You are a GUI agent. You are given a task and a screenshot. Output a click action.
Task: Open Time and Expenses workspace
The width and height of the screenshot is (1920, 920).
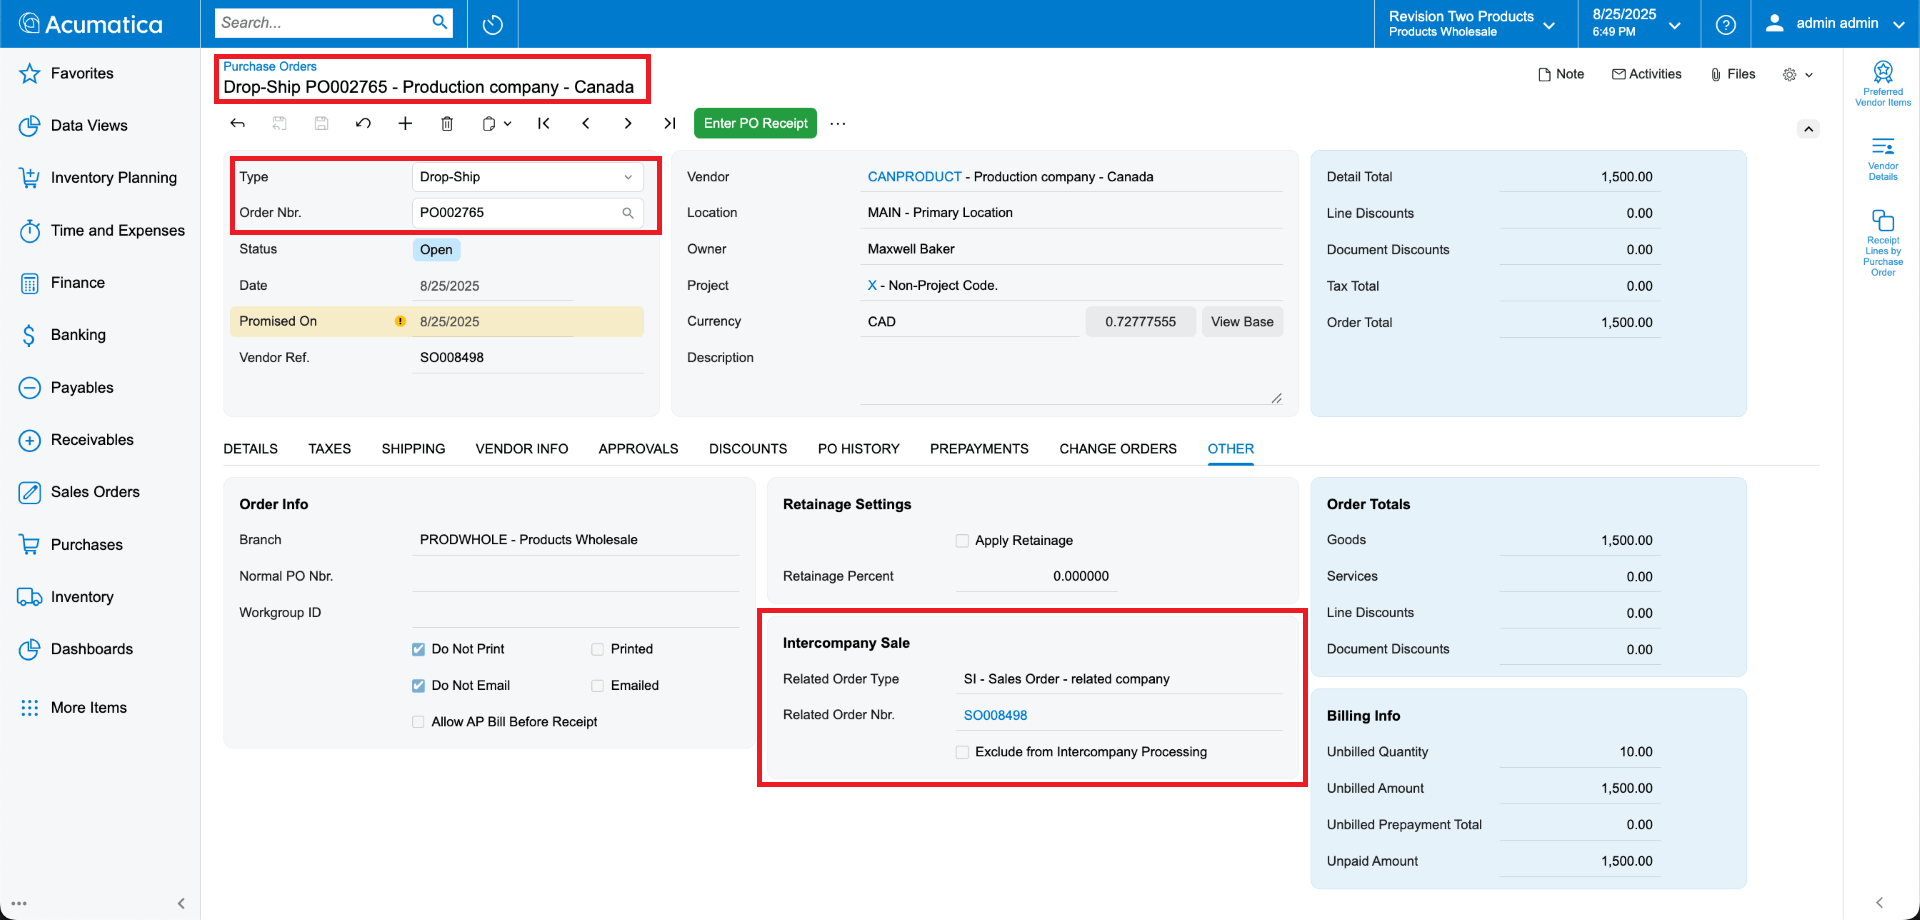click(100, 230)
